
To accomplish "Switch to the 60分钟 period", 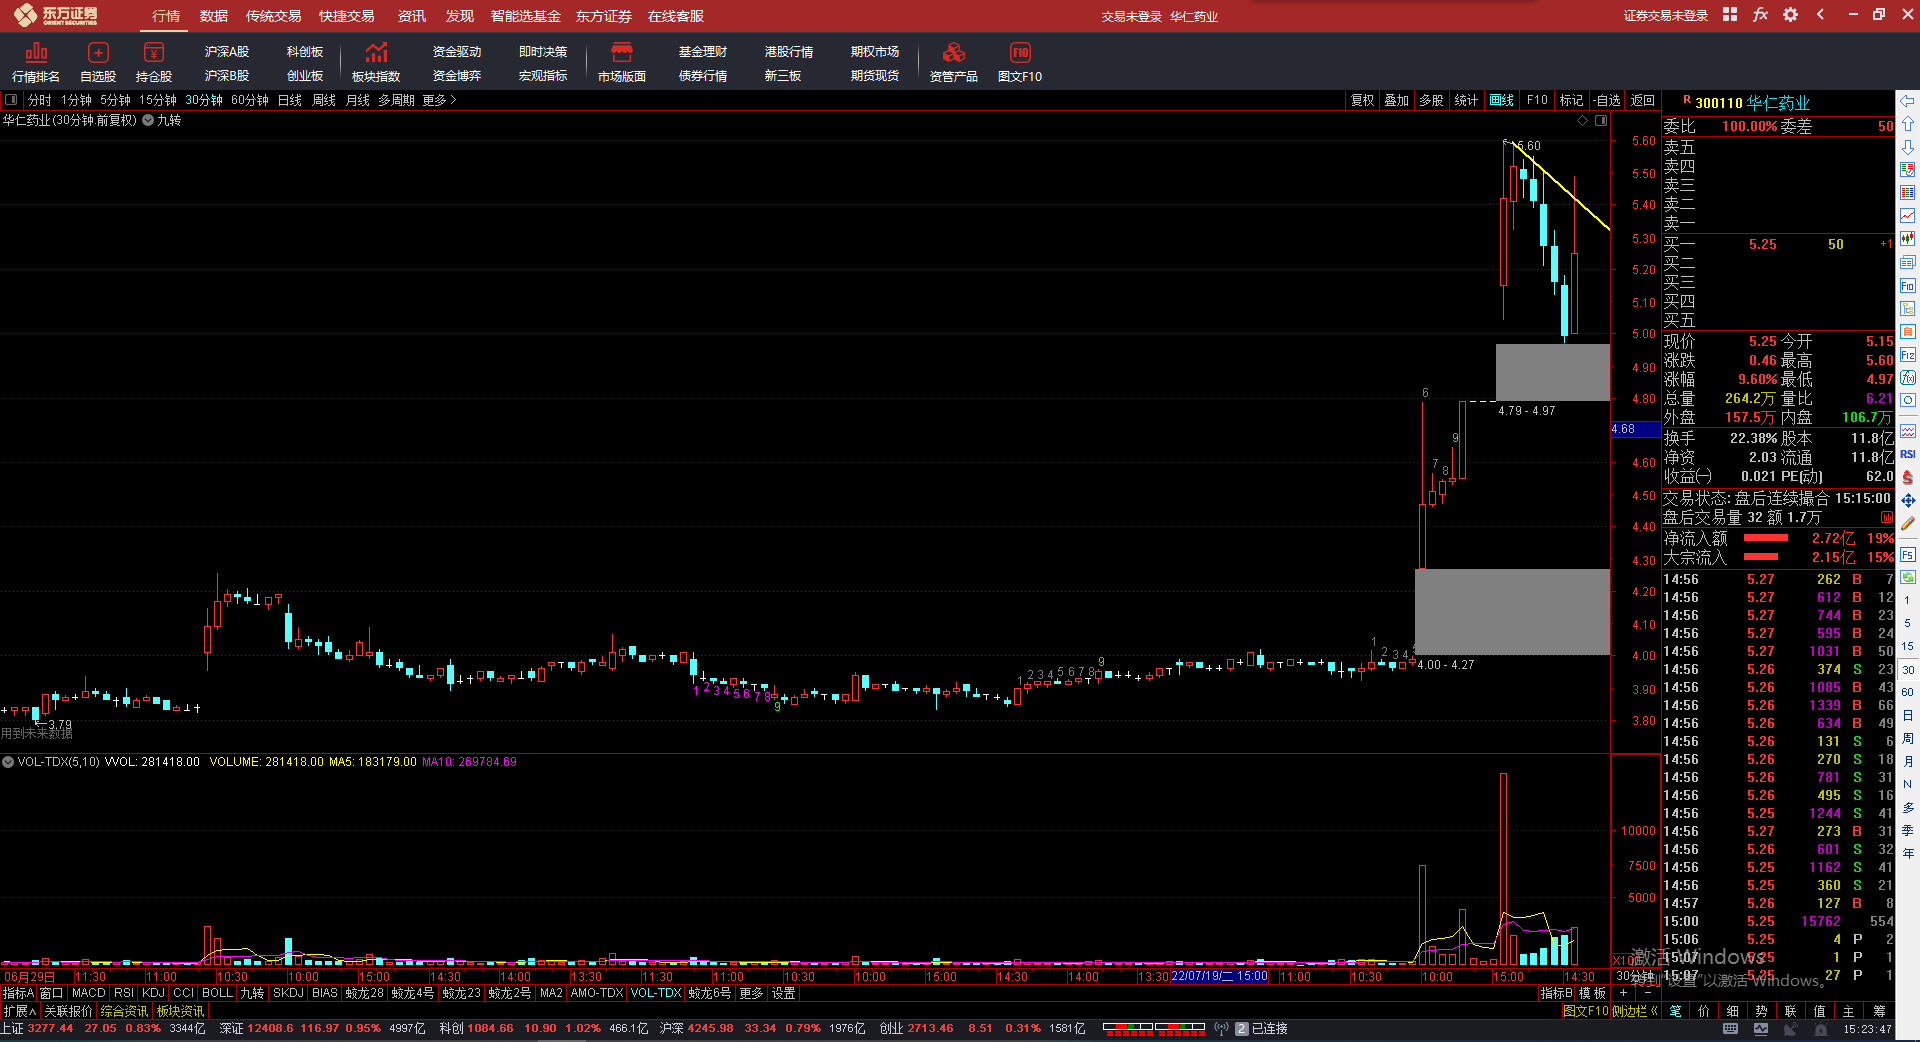I will pyautogui.click(x=250, y=100).
